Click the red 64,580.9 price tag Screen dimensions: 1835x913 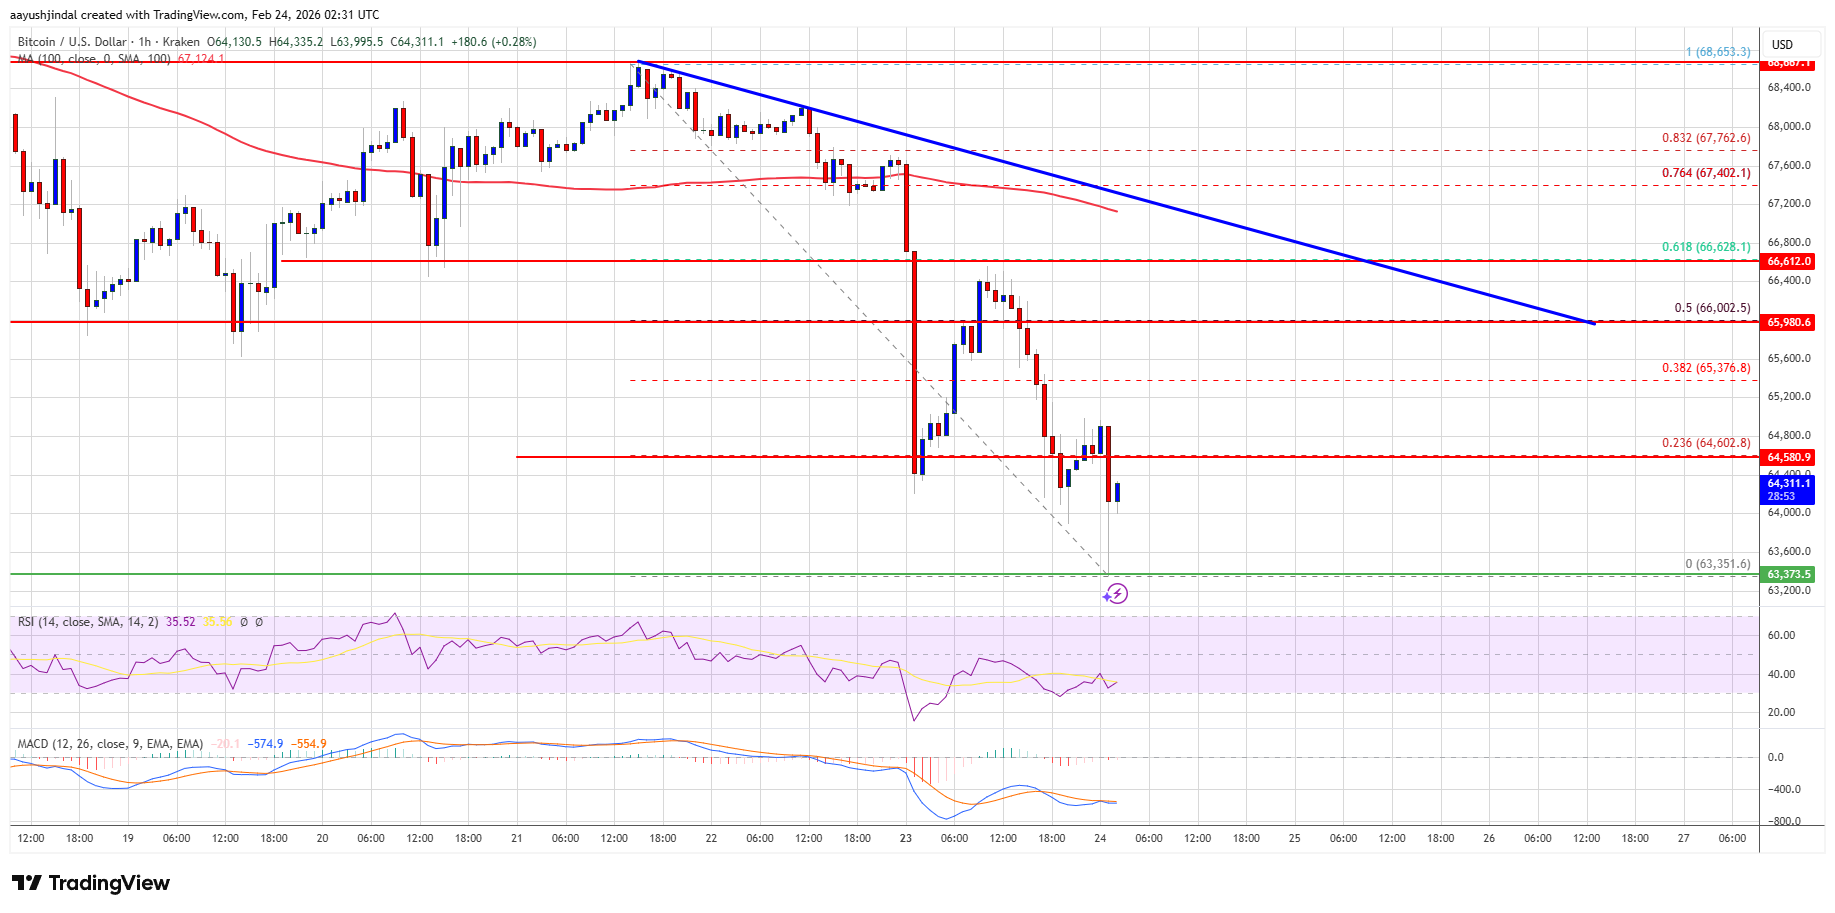tap(1788, 457)
